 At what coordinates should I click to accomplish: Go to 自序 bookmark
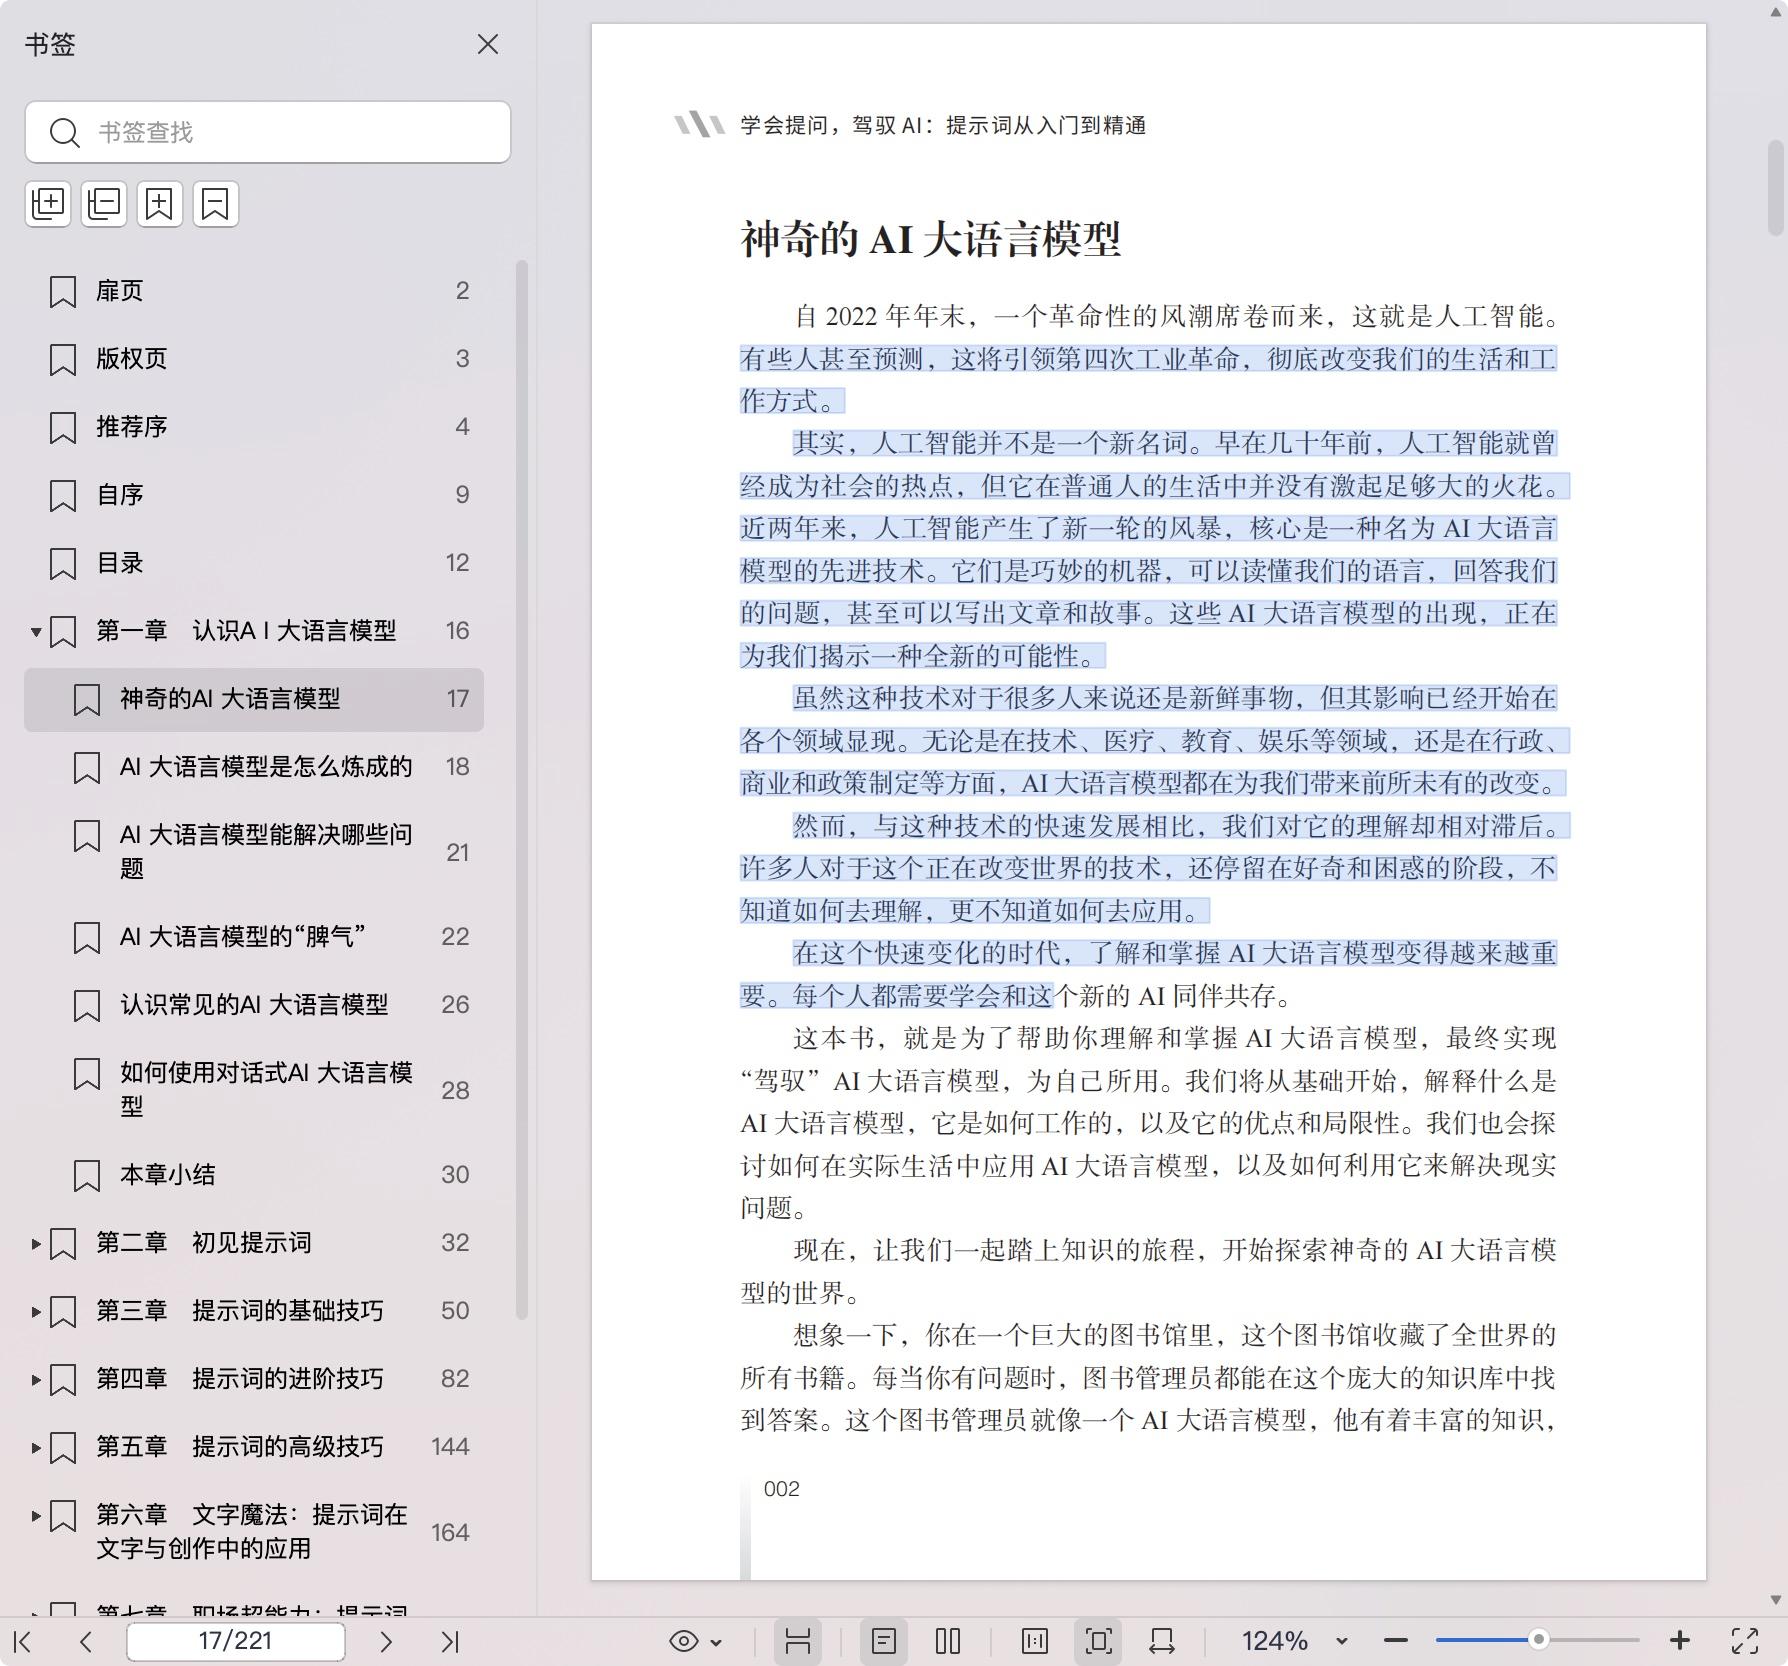click(x=254, y=495)
